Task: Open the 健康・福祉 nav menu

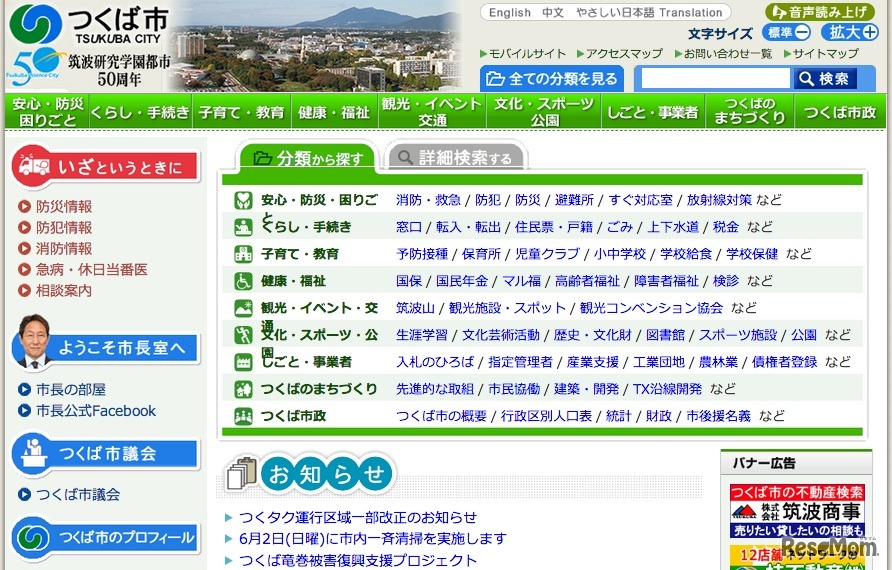Action: 334,111
